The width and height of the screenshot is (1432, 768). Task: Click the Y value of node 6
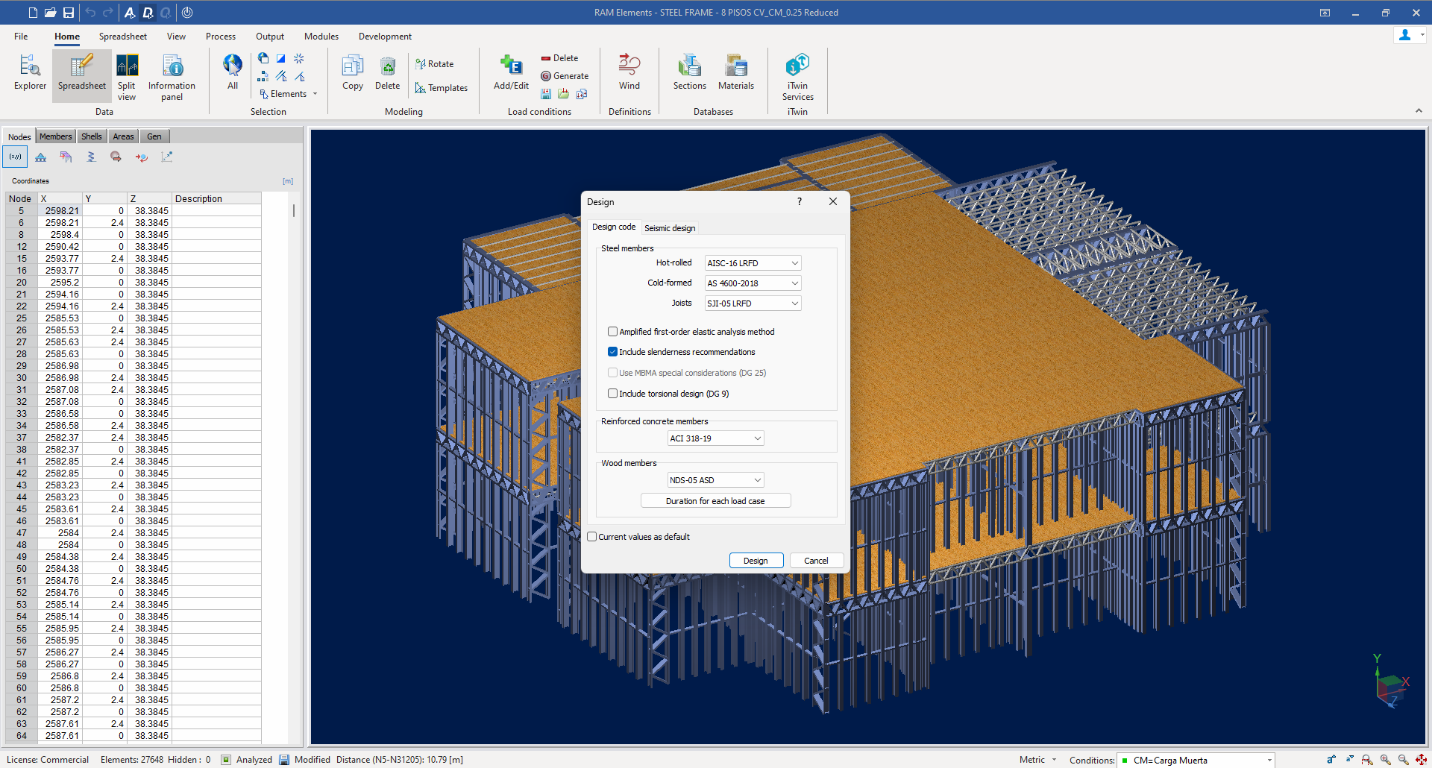click(105, 223)
